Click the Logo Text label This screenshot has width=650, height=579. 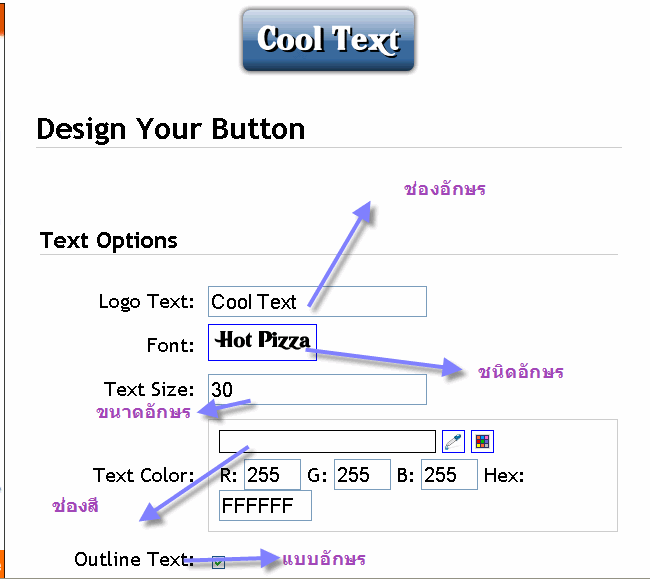(x=146, y=302)
